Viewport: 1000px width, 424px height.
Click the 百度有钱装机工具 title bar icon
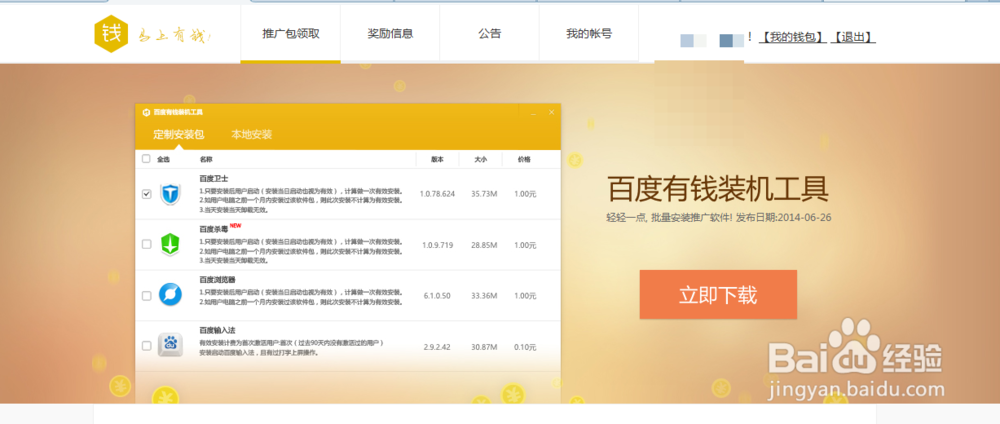tap(145, 112)
